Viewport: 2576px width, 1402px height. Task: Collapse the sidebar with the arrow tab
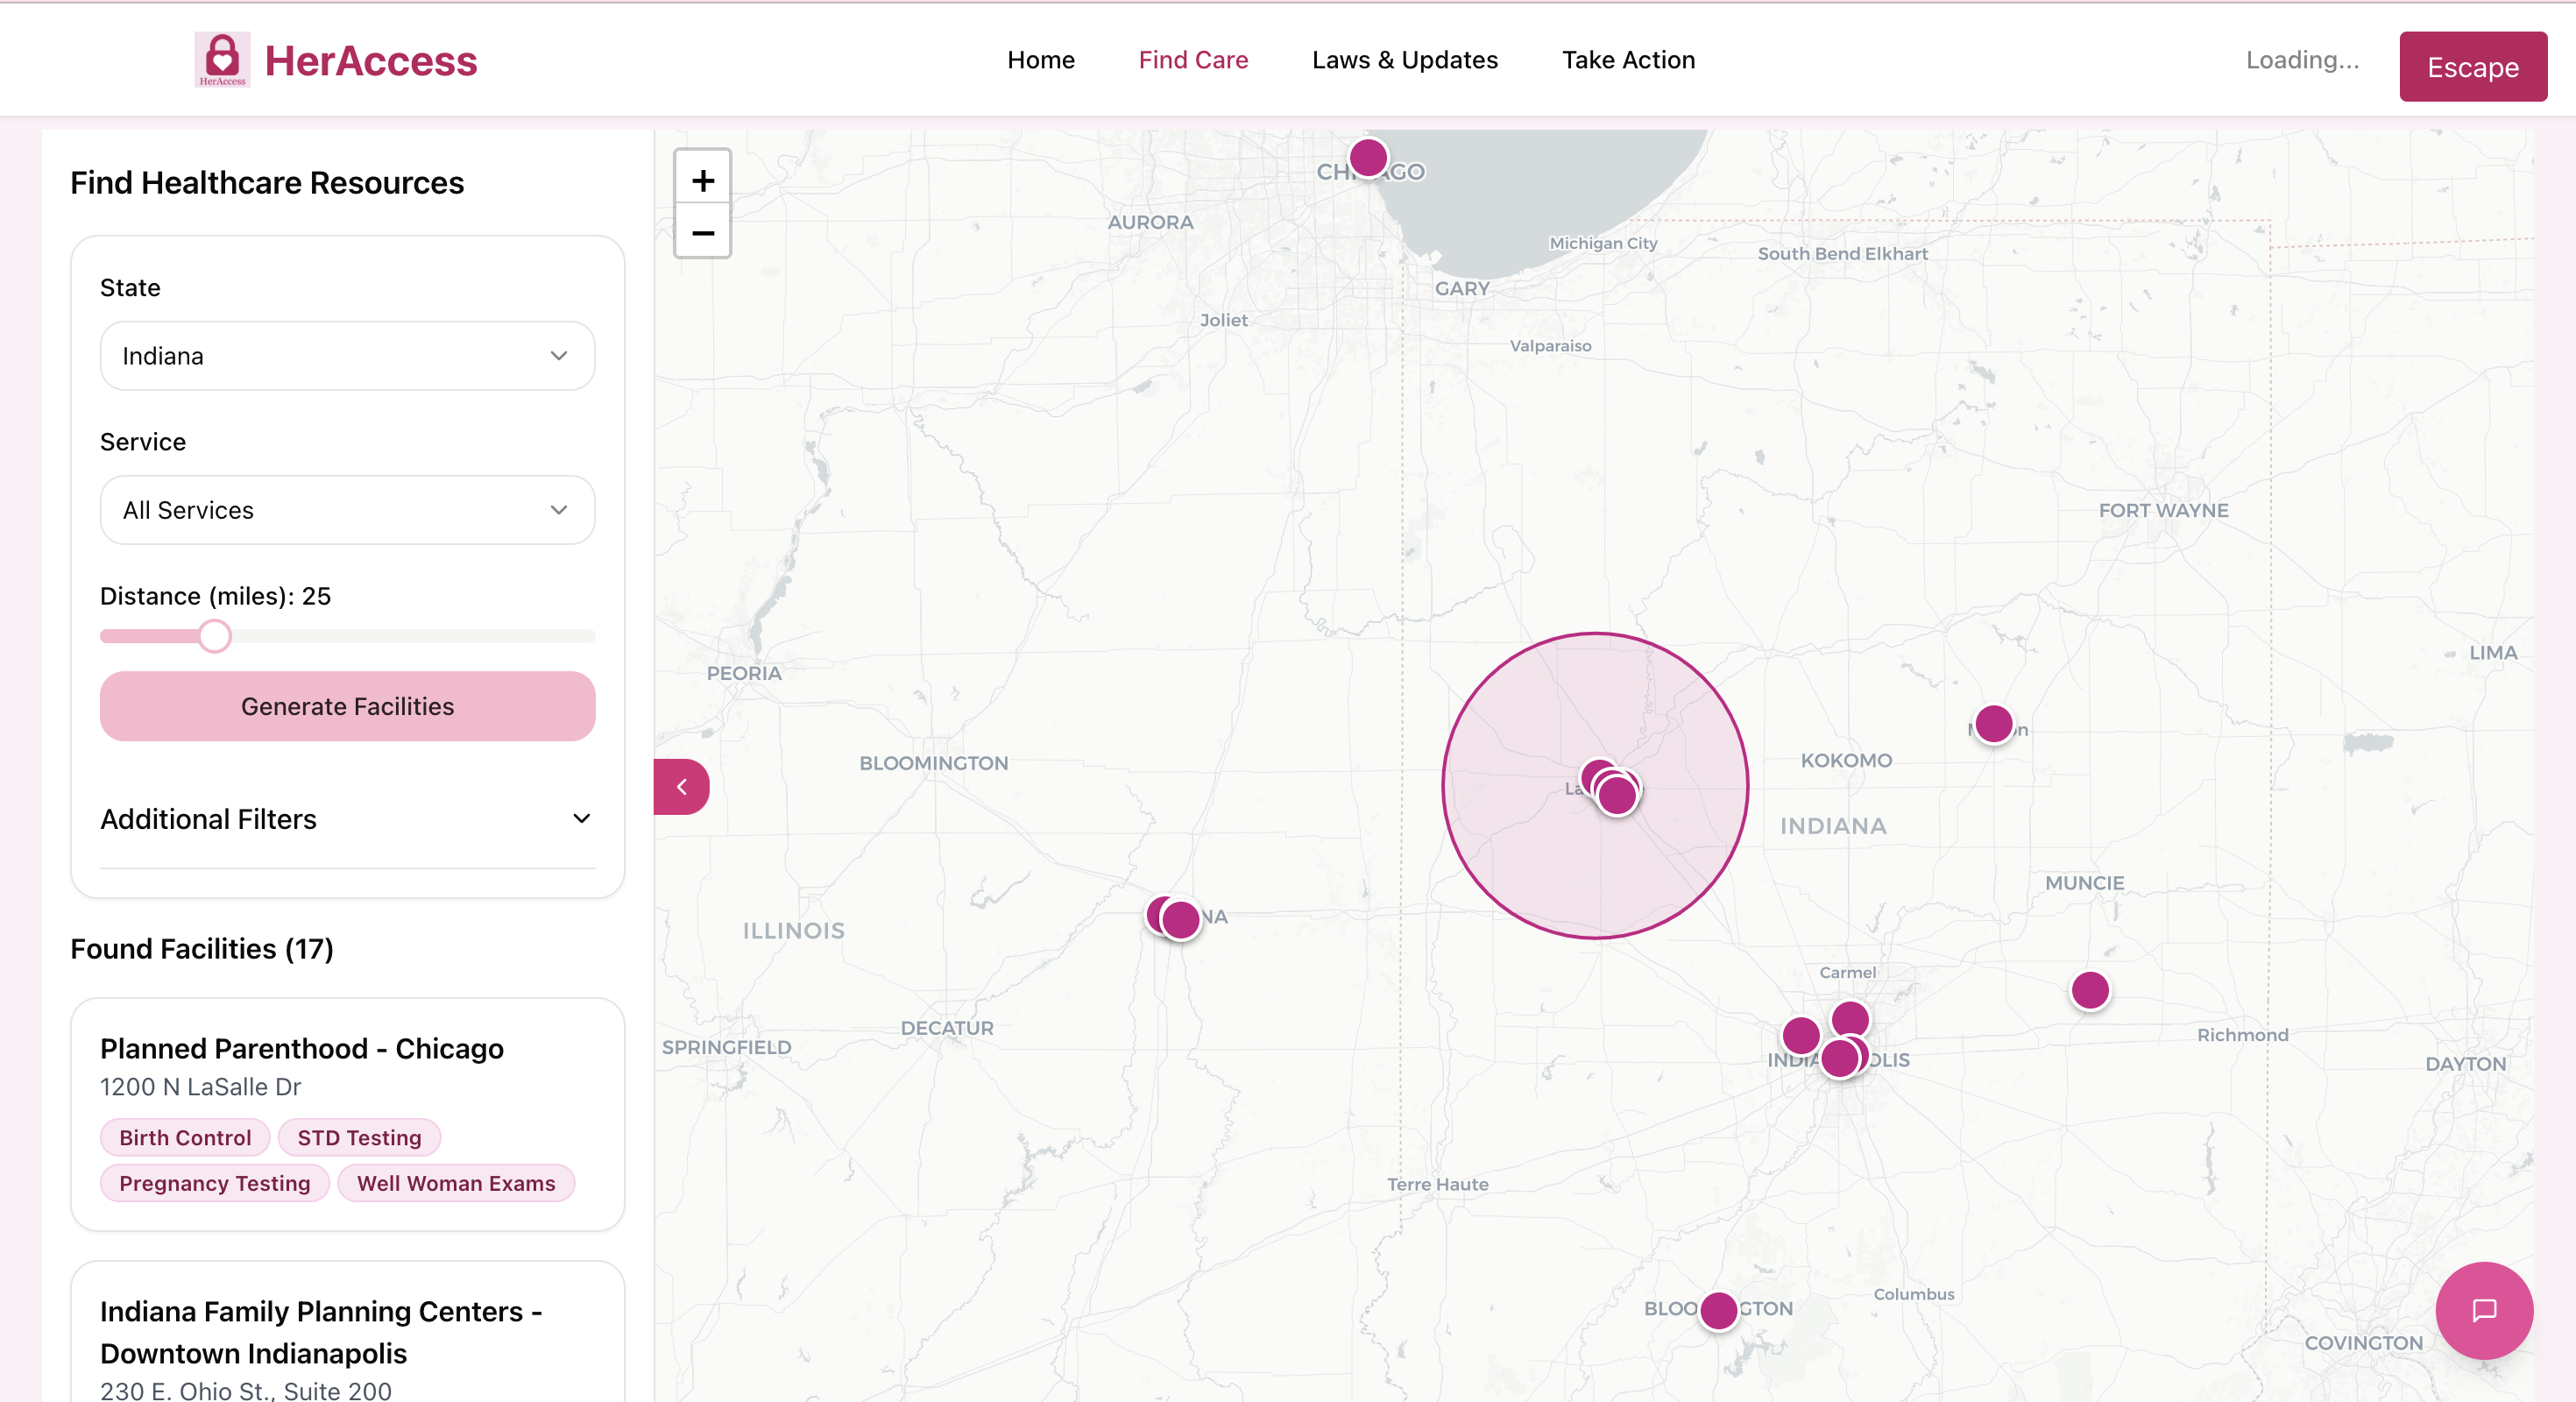(x=682, y=787)
